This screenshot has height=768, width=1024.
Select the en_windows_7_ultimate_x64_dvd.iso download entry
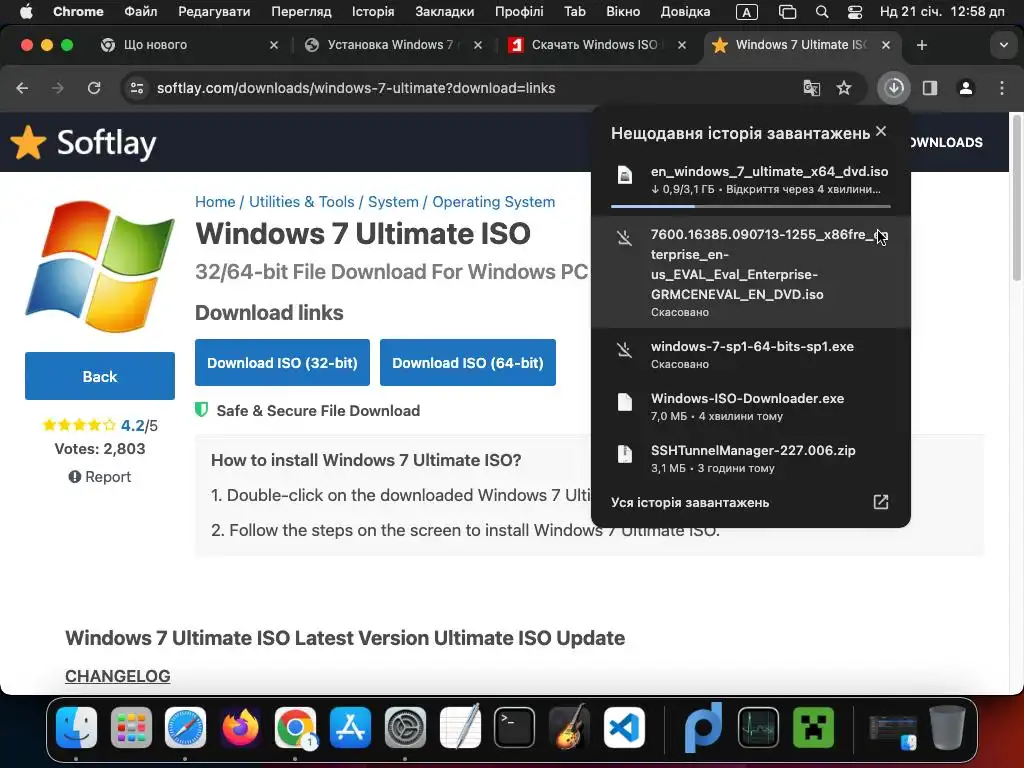[x=750, y=180]
